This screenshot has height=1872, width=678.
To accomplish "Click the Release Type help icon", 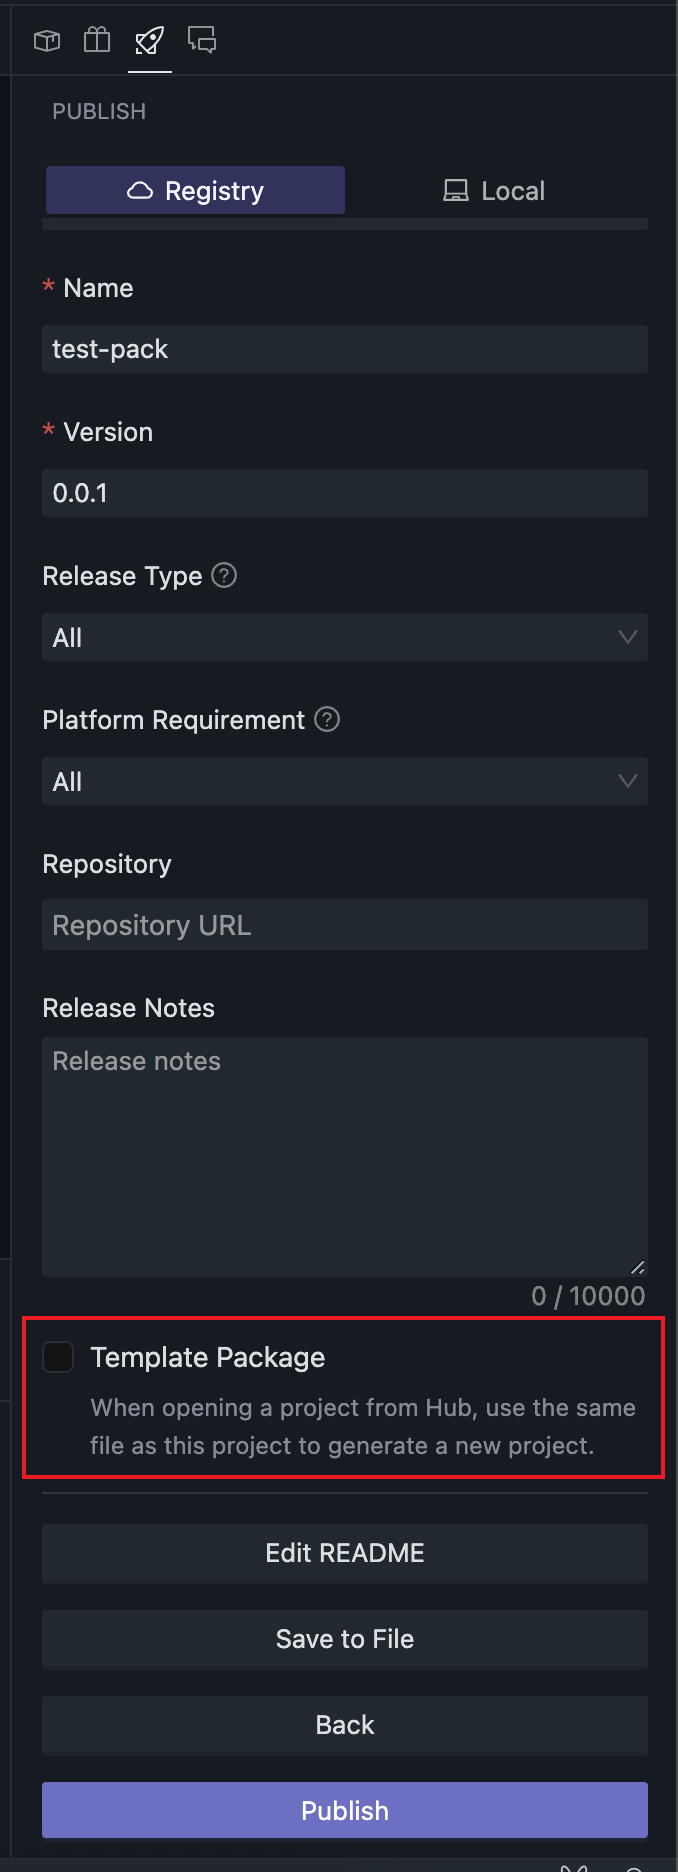I will 225,576.
